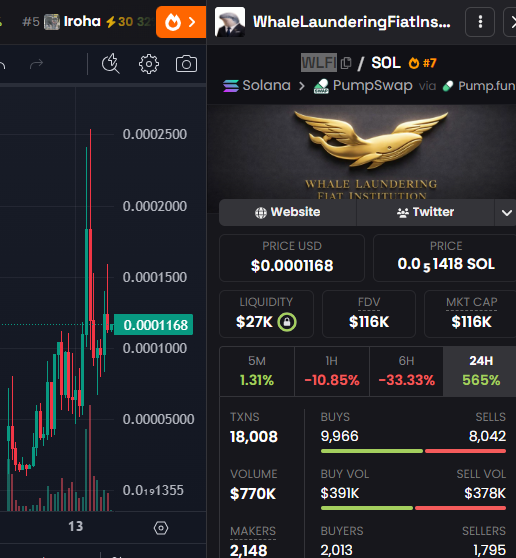Click the VOLUME $770K value
This screenshot has height=558, width=516.
253,494
